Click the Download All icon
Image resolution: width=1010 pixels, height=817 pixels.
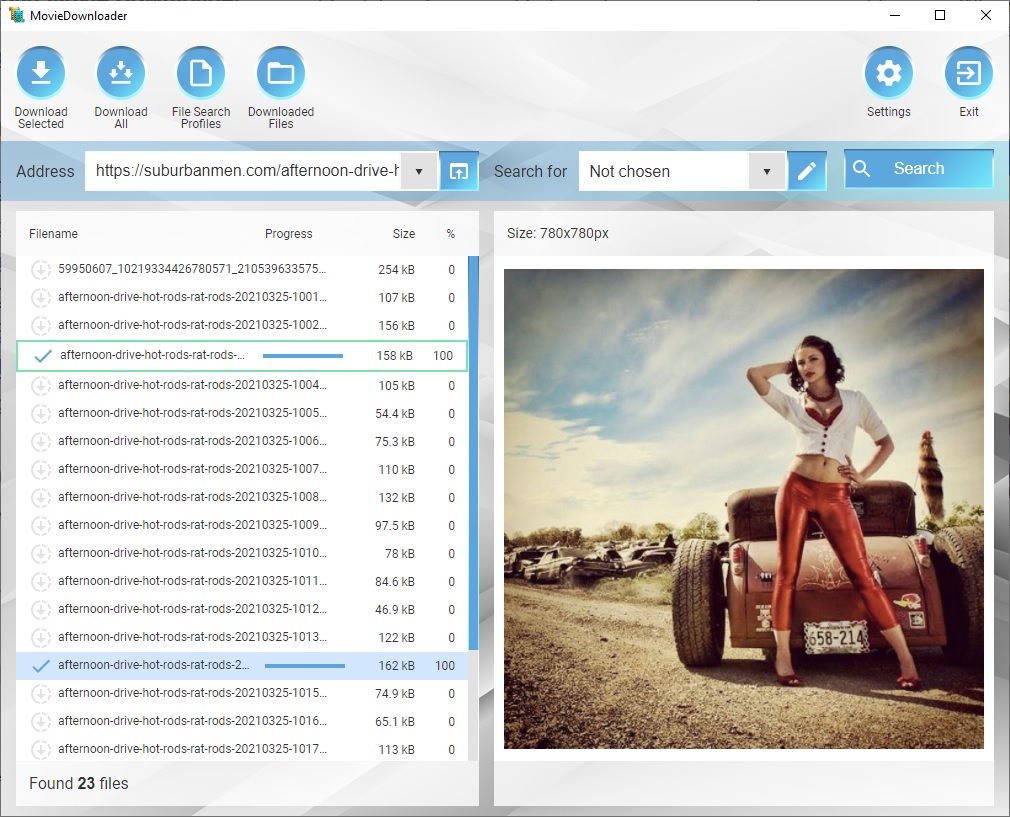tap(121, 73)
